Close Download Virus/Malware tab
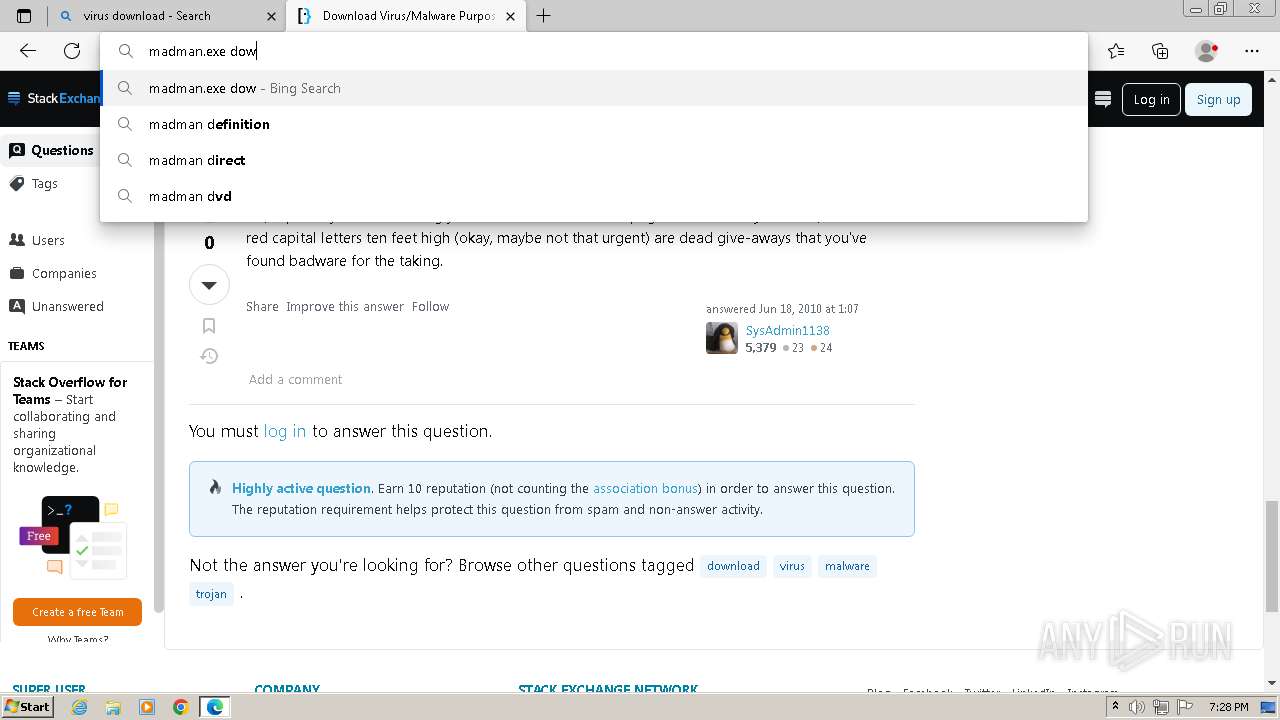The height and width of the screenshot is (720, 1280). click(512, 16)
